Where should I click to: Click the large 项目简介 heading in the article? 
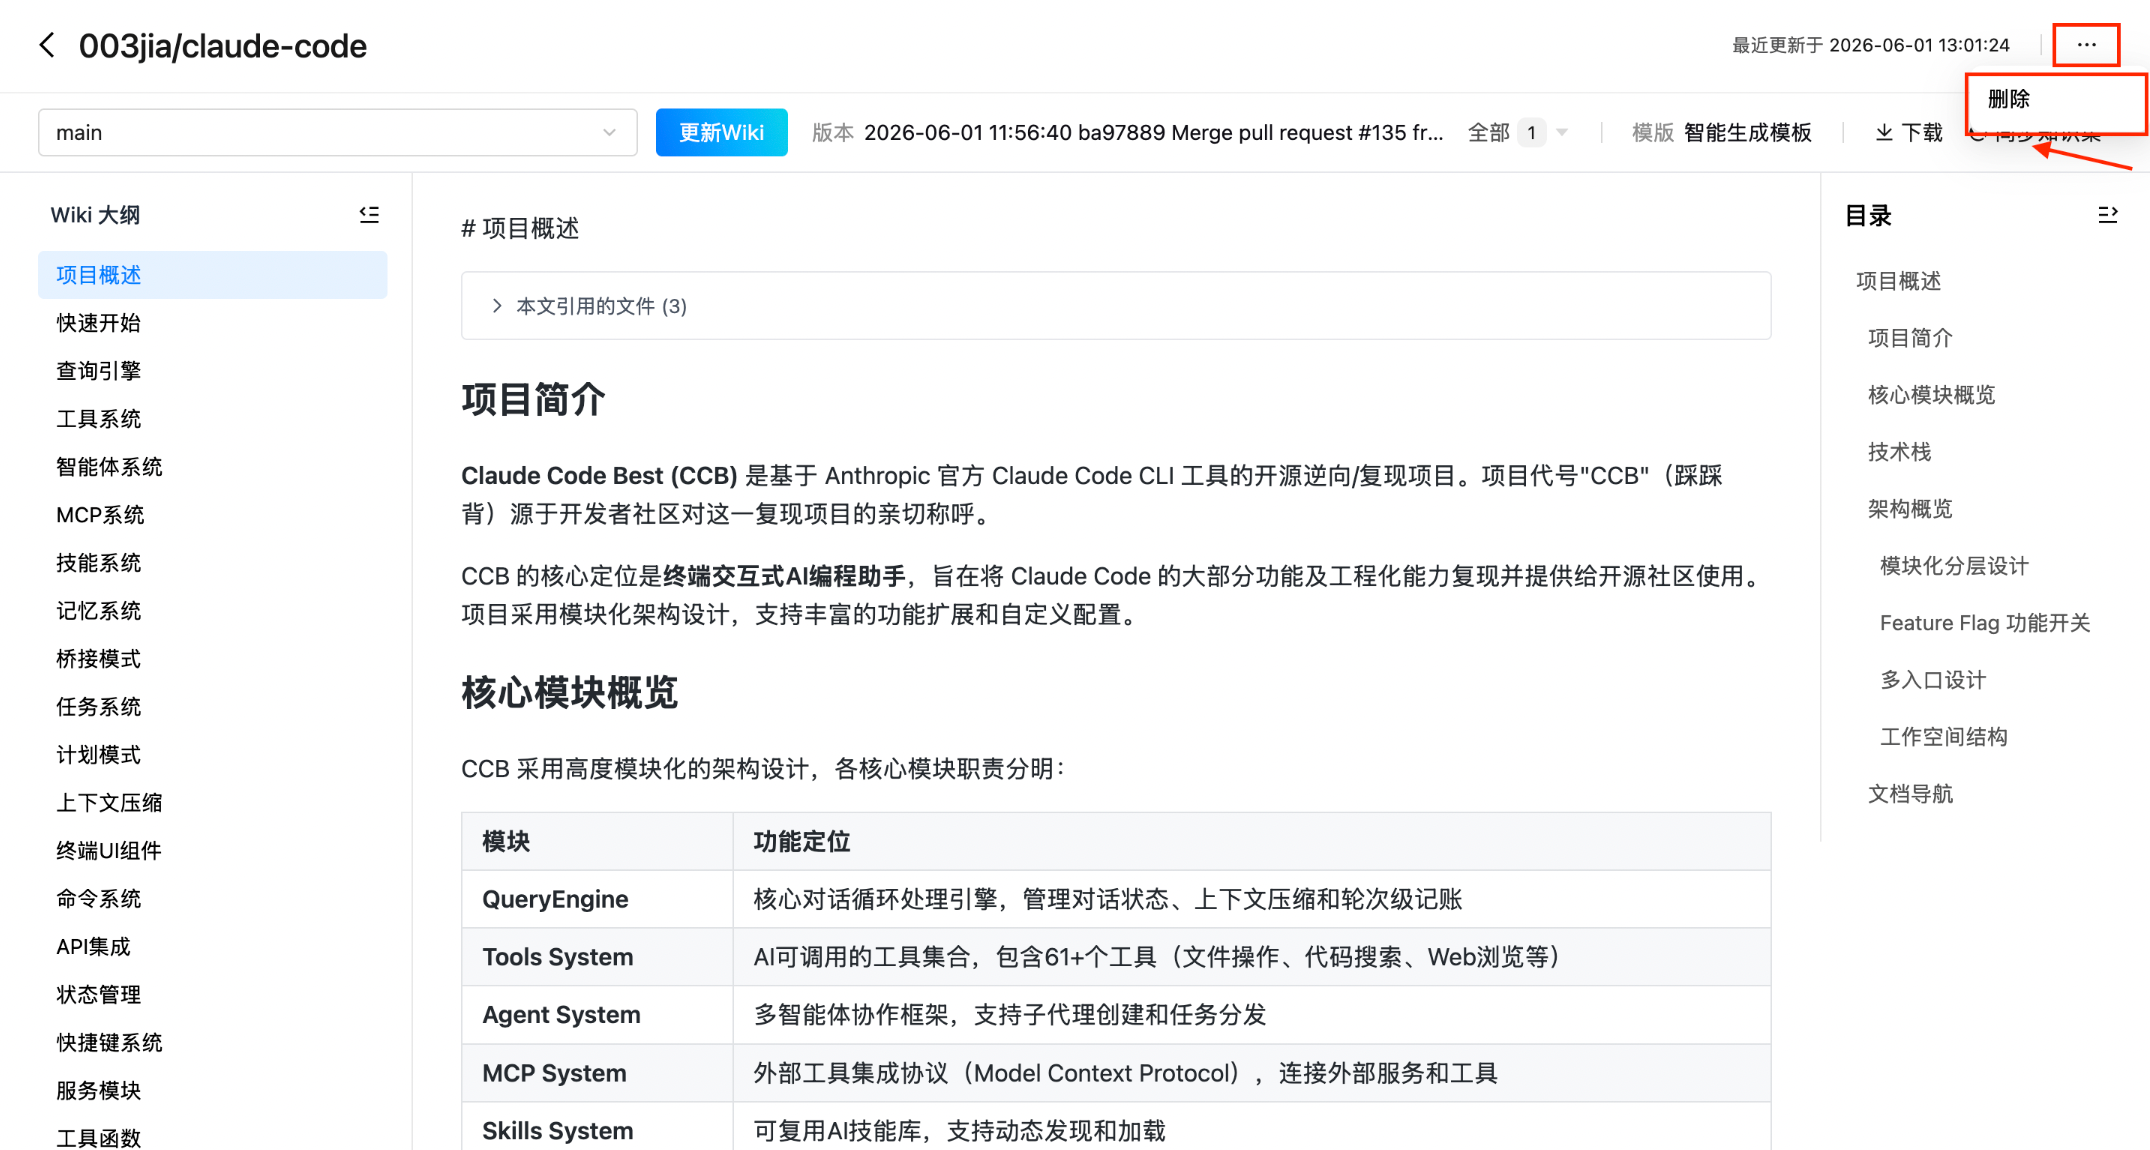click(x=533, y=400)
